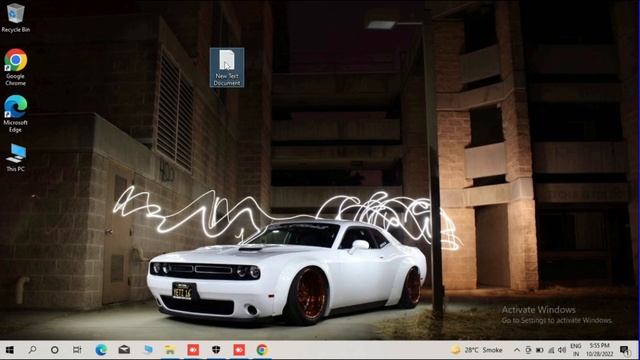640x360 pixels.
Task: Switch input language ENG IN
Action: pyautogui.click(x=576, y=350)
